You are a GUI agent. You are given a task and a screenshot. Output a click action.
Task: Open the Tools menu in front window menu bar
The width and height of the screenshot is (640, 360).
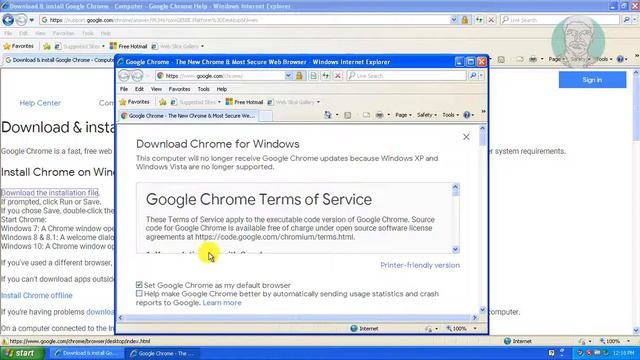203,89
